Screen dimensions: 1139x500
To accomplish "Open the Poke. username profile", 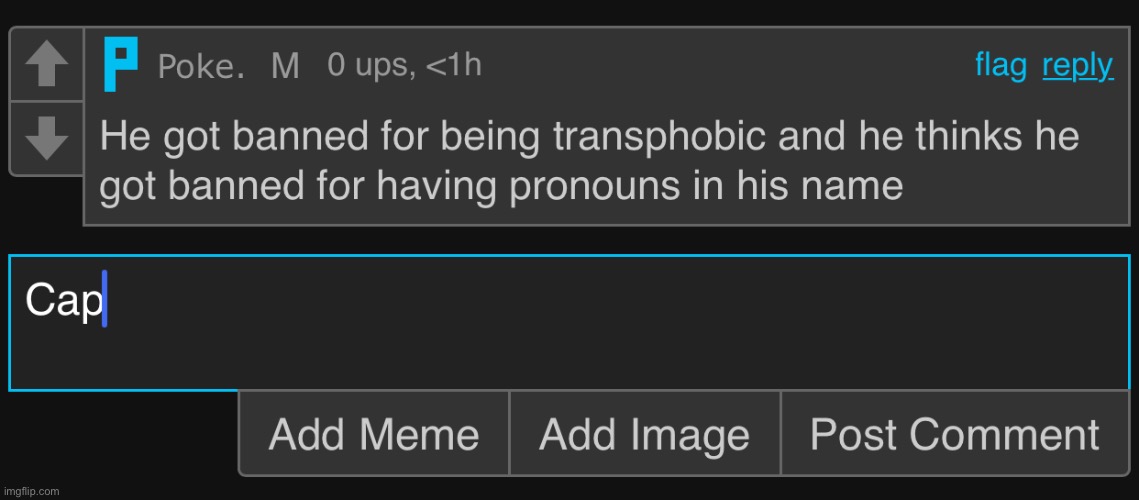I will pos(200,67).
